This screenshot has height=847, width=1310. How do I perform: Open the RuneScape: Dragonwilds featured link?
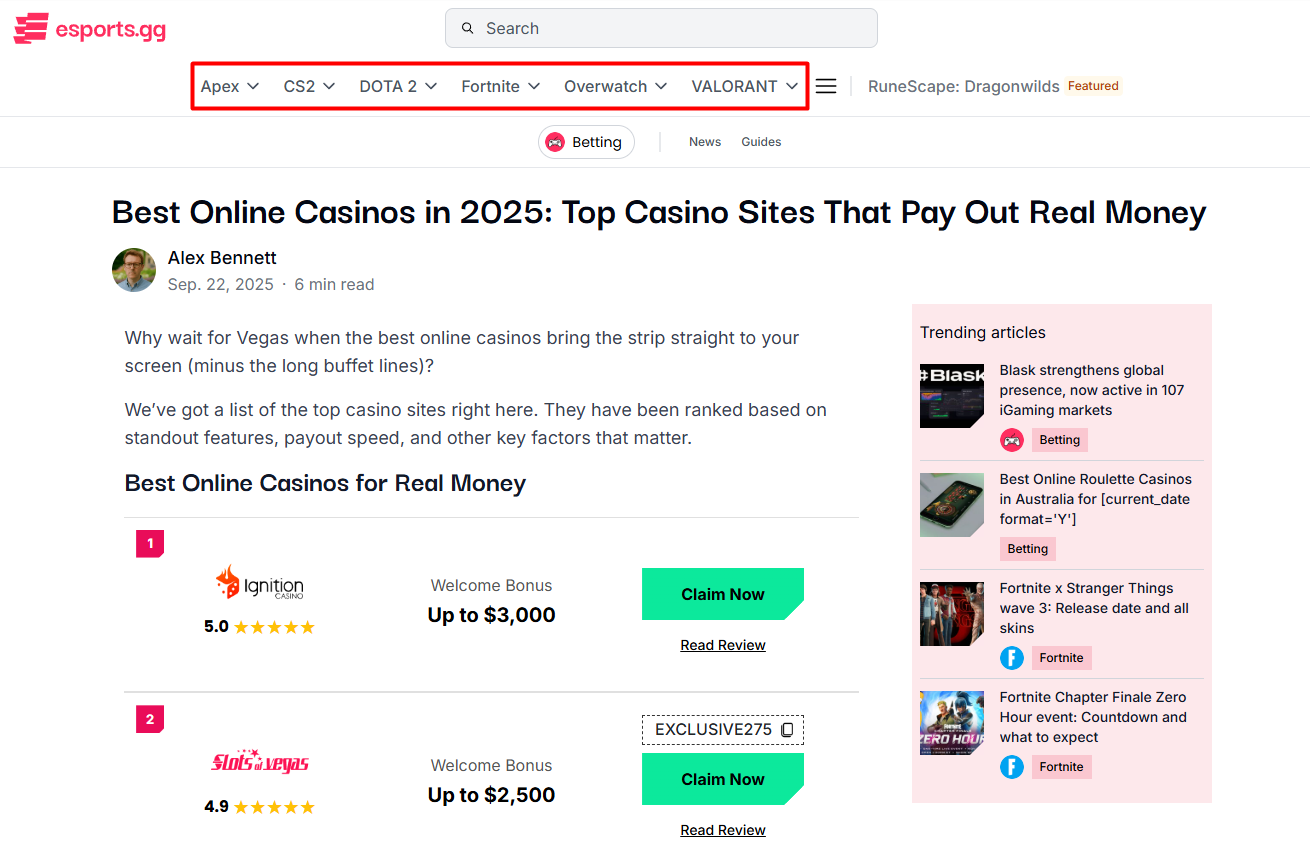963,86
